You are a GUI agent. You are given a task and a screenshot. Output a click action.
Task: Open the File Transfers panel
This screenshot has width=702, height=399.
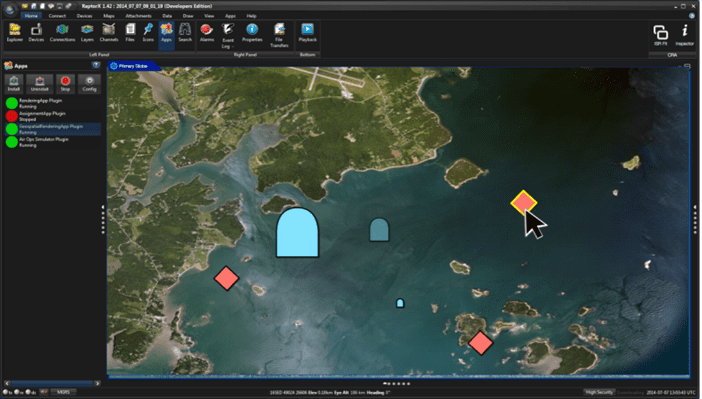click(x=279, y=35)
